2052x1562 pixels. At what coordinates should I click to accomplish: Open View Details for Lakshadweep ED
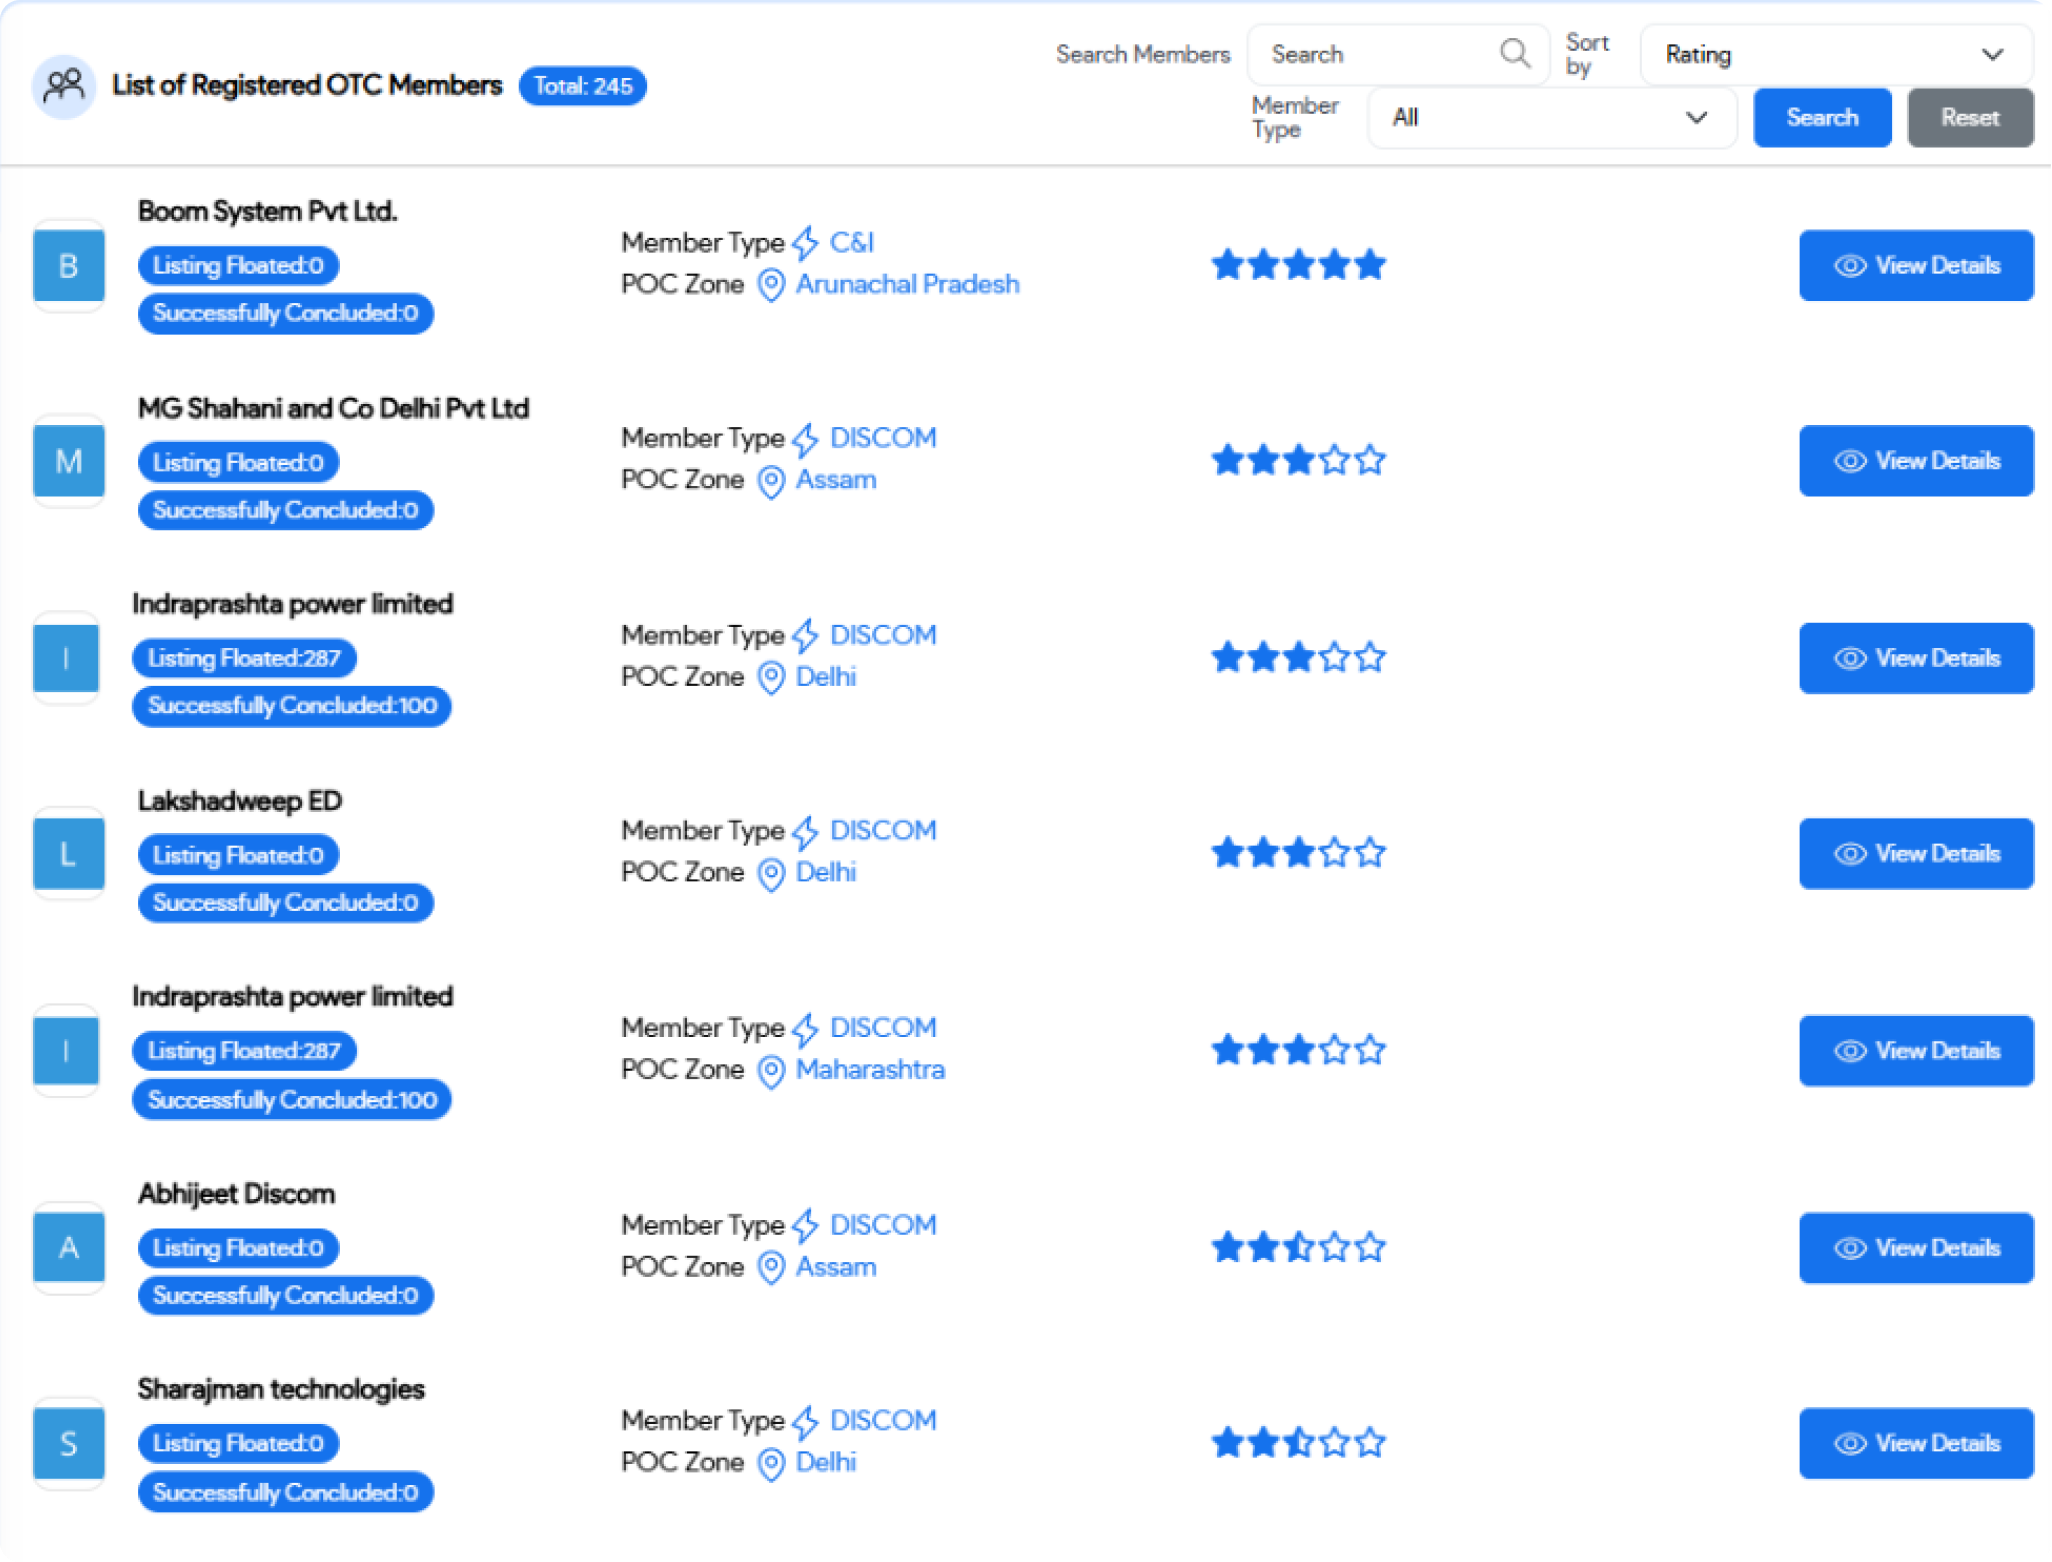[1916, 854]
